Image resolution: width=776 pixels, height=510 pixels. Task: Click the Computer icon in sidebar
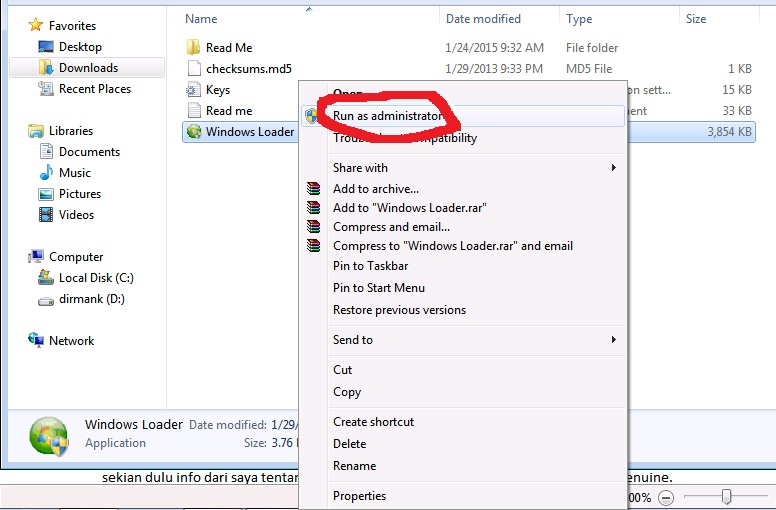click(x=36, y=256)
